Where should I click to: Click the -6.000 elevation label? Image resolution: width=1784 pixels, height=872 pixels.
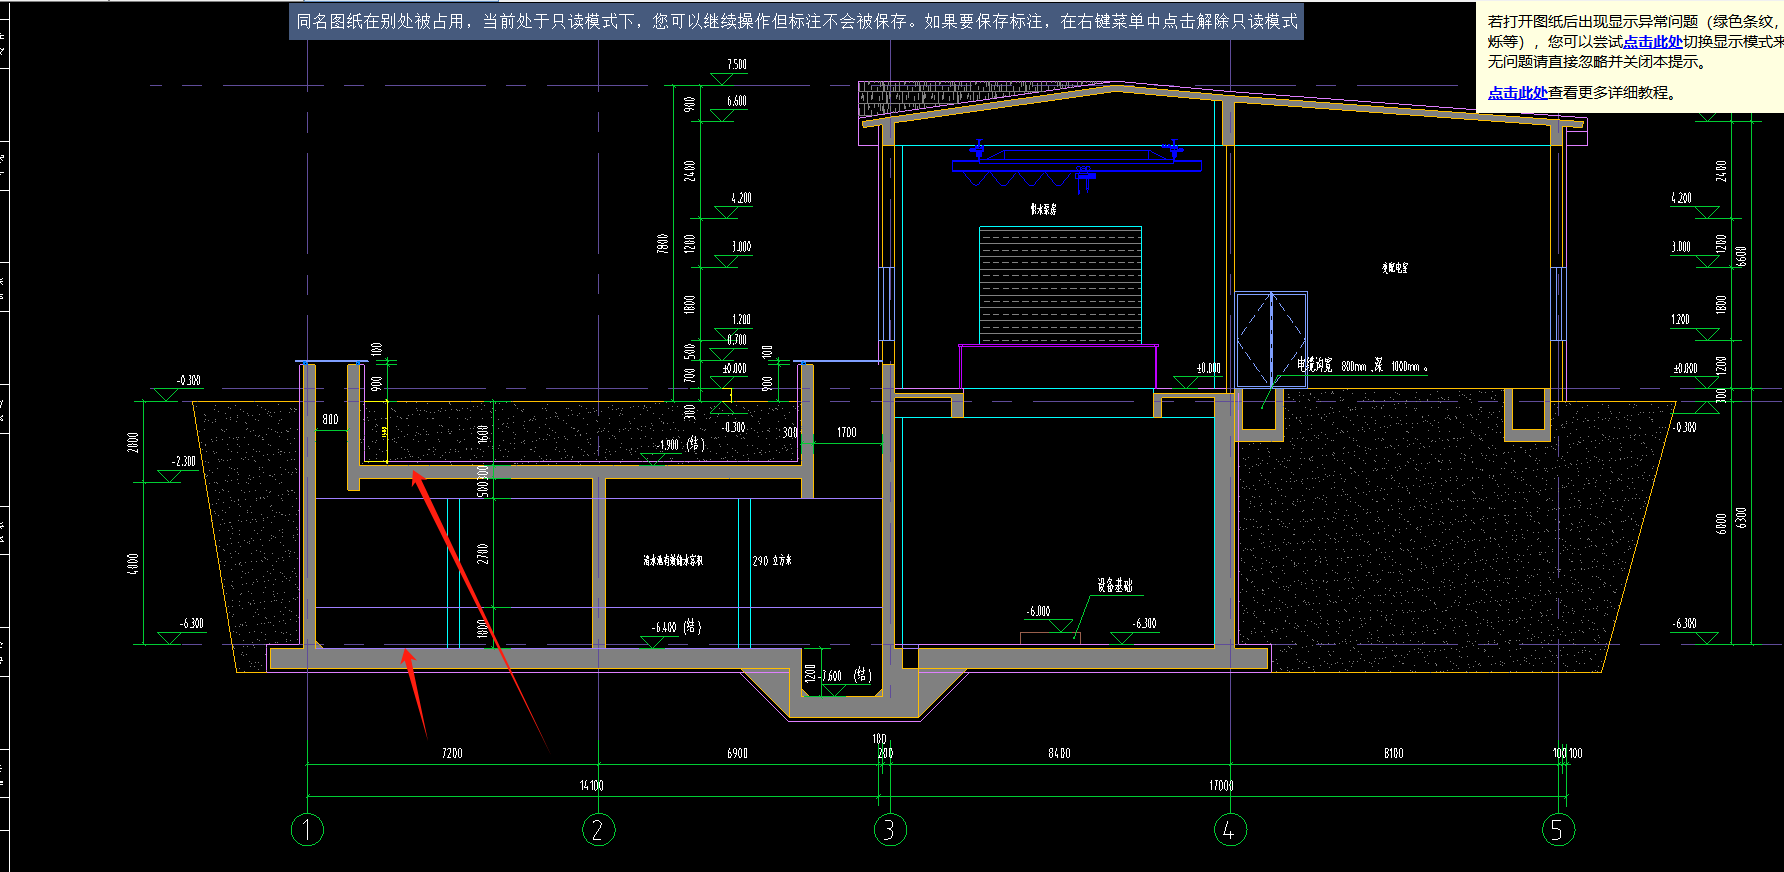1039,611
